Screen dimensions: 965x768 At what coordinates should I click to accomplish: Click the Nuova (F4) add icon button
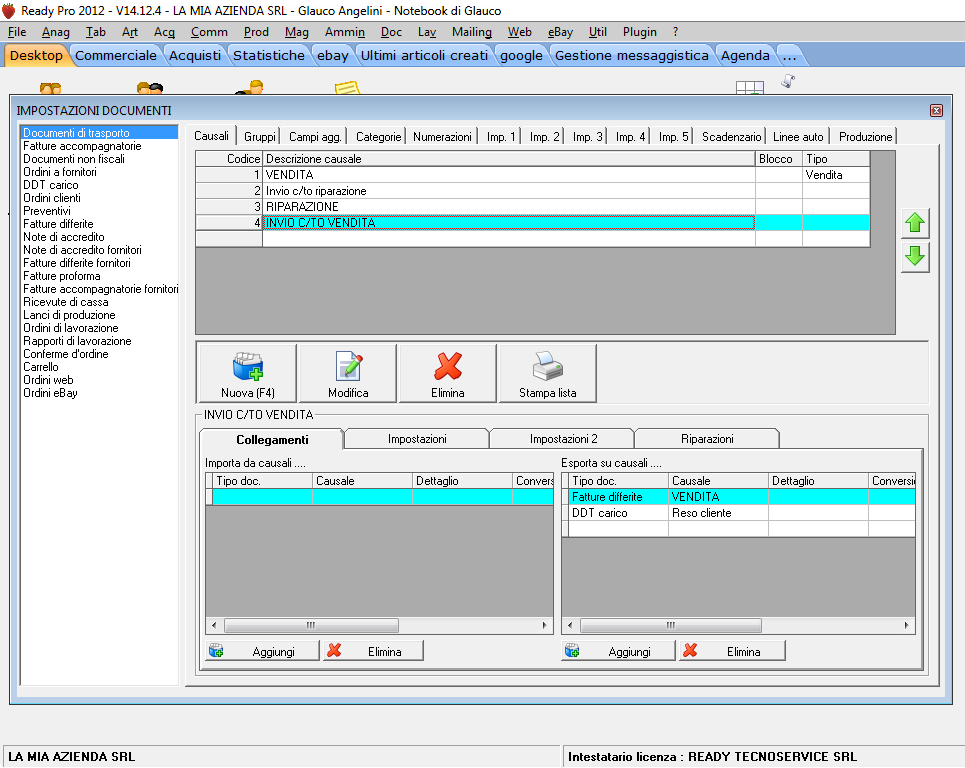click(x=247, y=373)
